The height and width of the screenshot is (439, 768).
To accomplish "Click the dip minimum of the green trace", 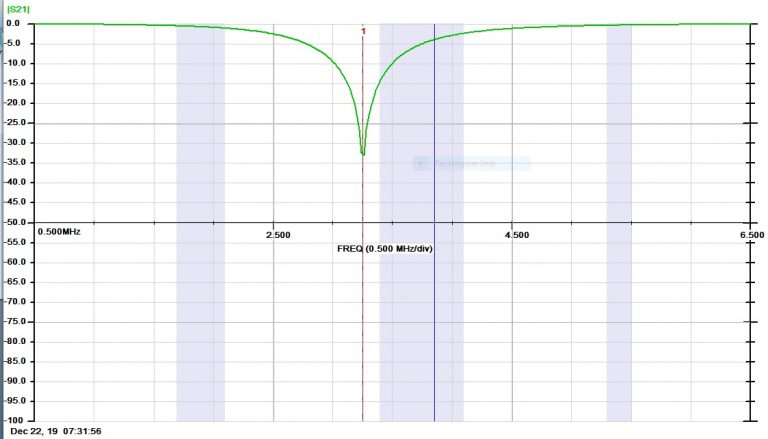I will (x=362, y=153).
